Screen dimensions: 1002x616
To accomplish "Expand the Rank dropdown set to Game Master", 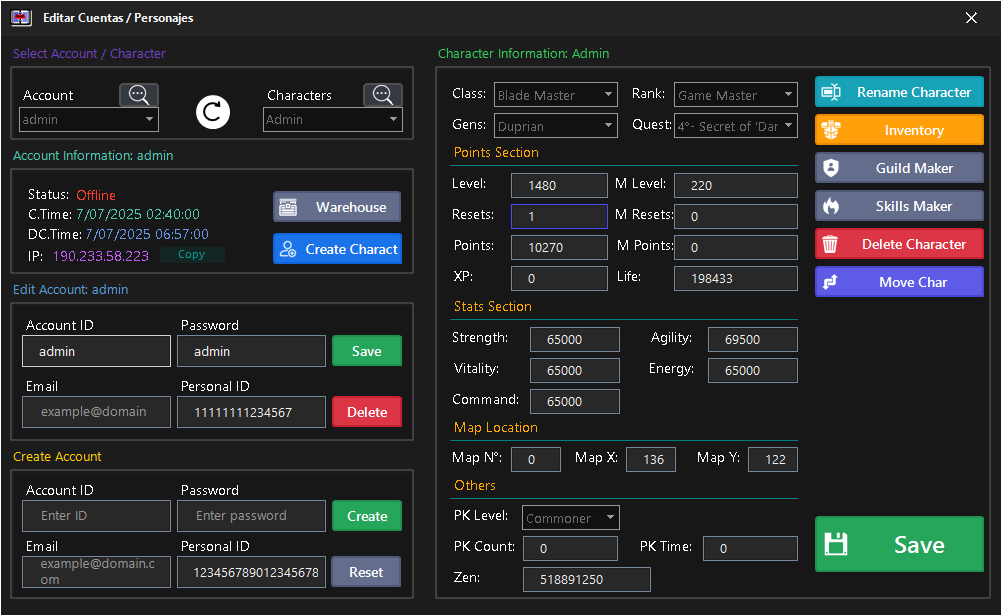I will (x=735, y=95).
